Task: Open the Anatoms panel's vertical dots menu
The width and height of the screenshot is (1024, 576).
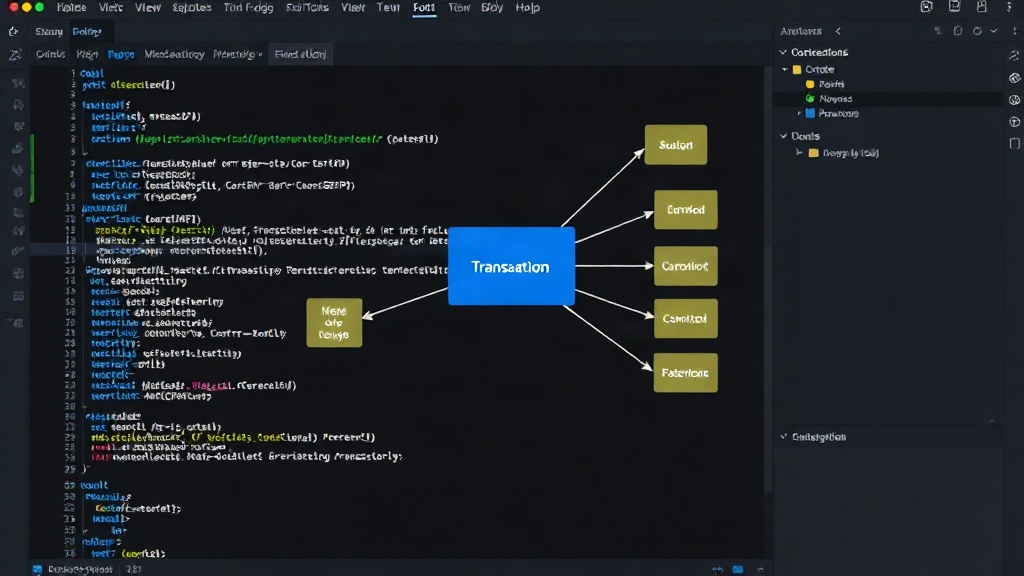Action: tap(1014, 31)
